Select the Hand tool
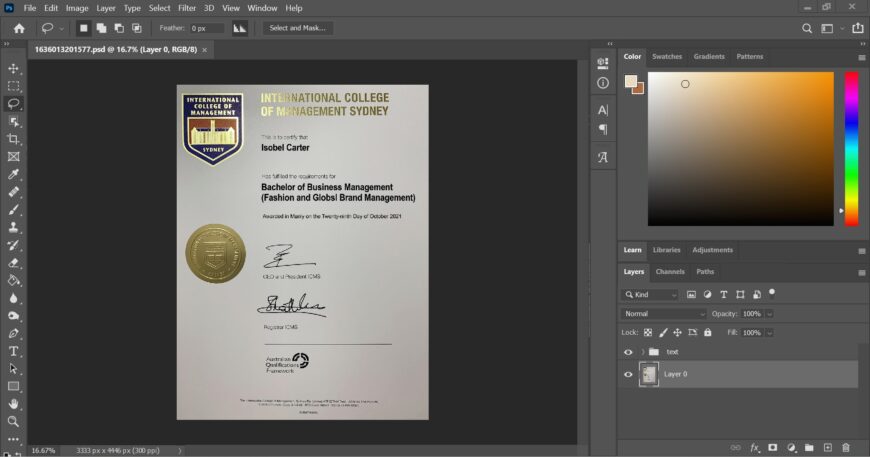Screen dimensions: 870x457 (13, 404)
